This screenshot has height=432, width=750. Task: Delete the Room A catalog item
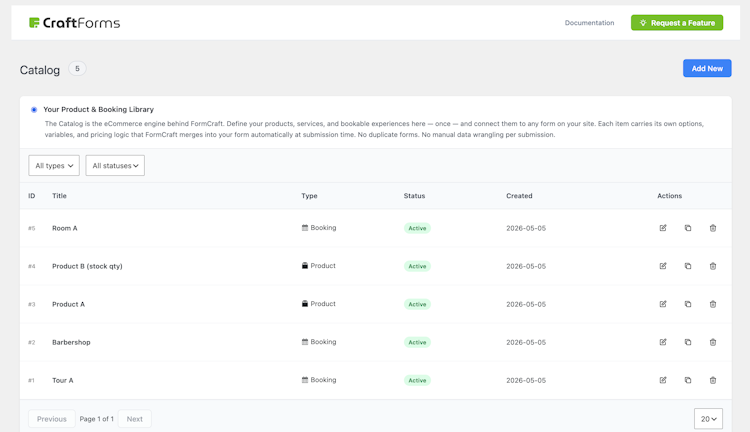point(713,228)
